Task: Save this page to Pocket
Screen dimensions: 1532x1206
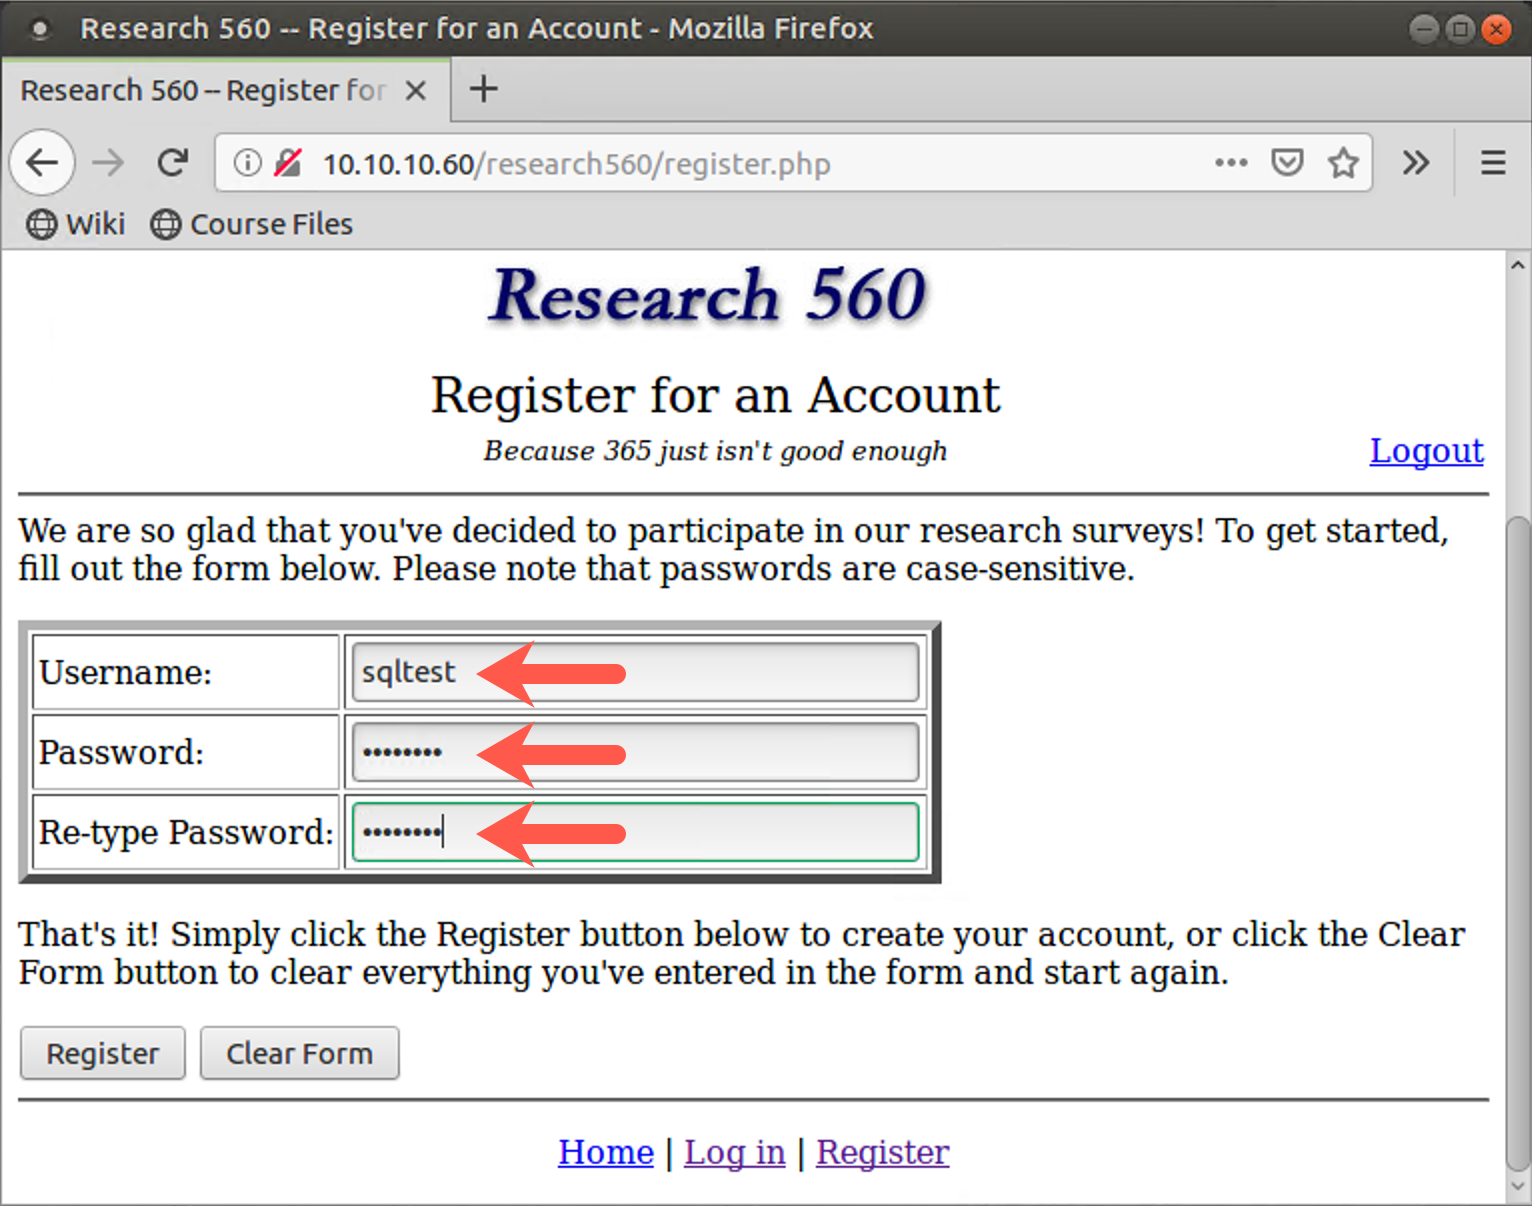Action: [x=1288, y=162]
